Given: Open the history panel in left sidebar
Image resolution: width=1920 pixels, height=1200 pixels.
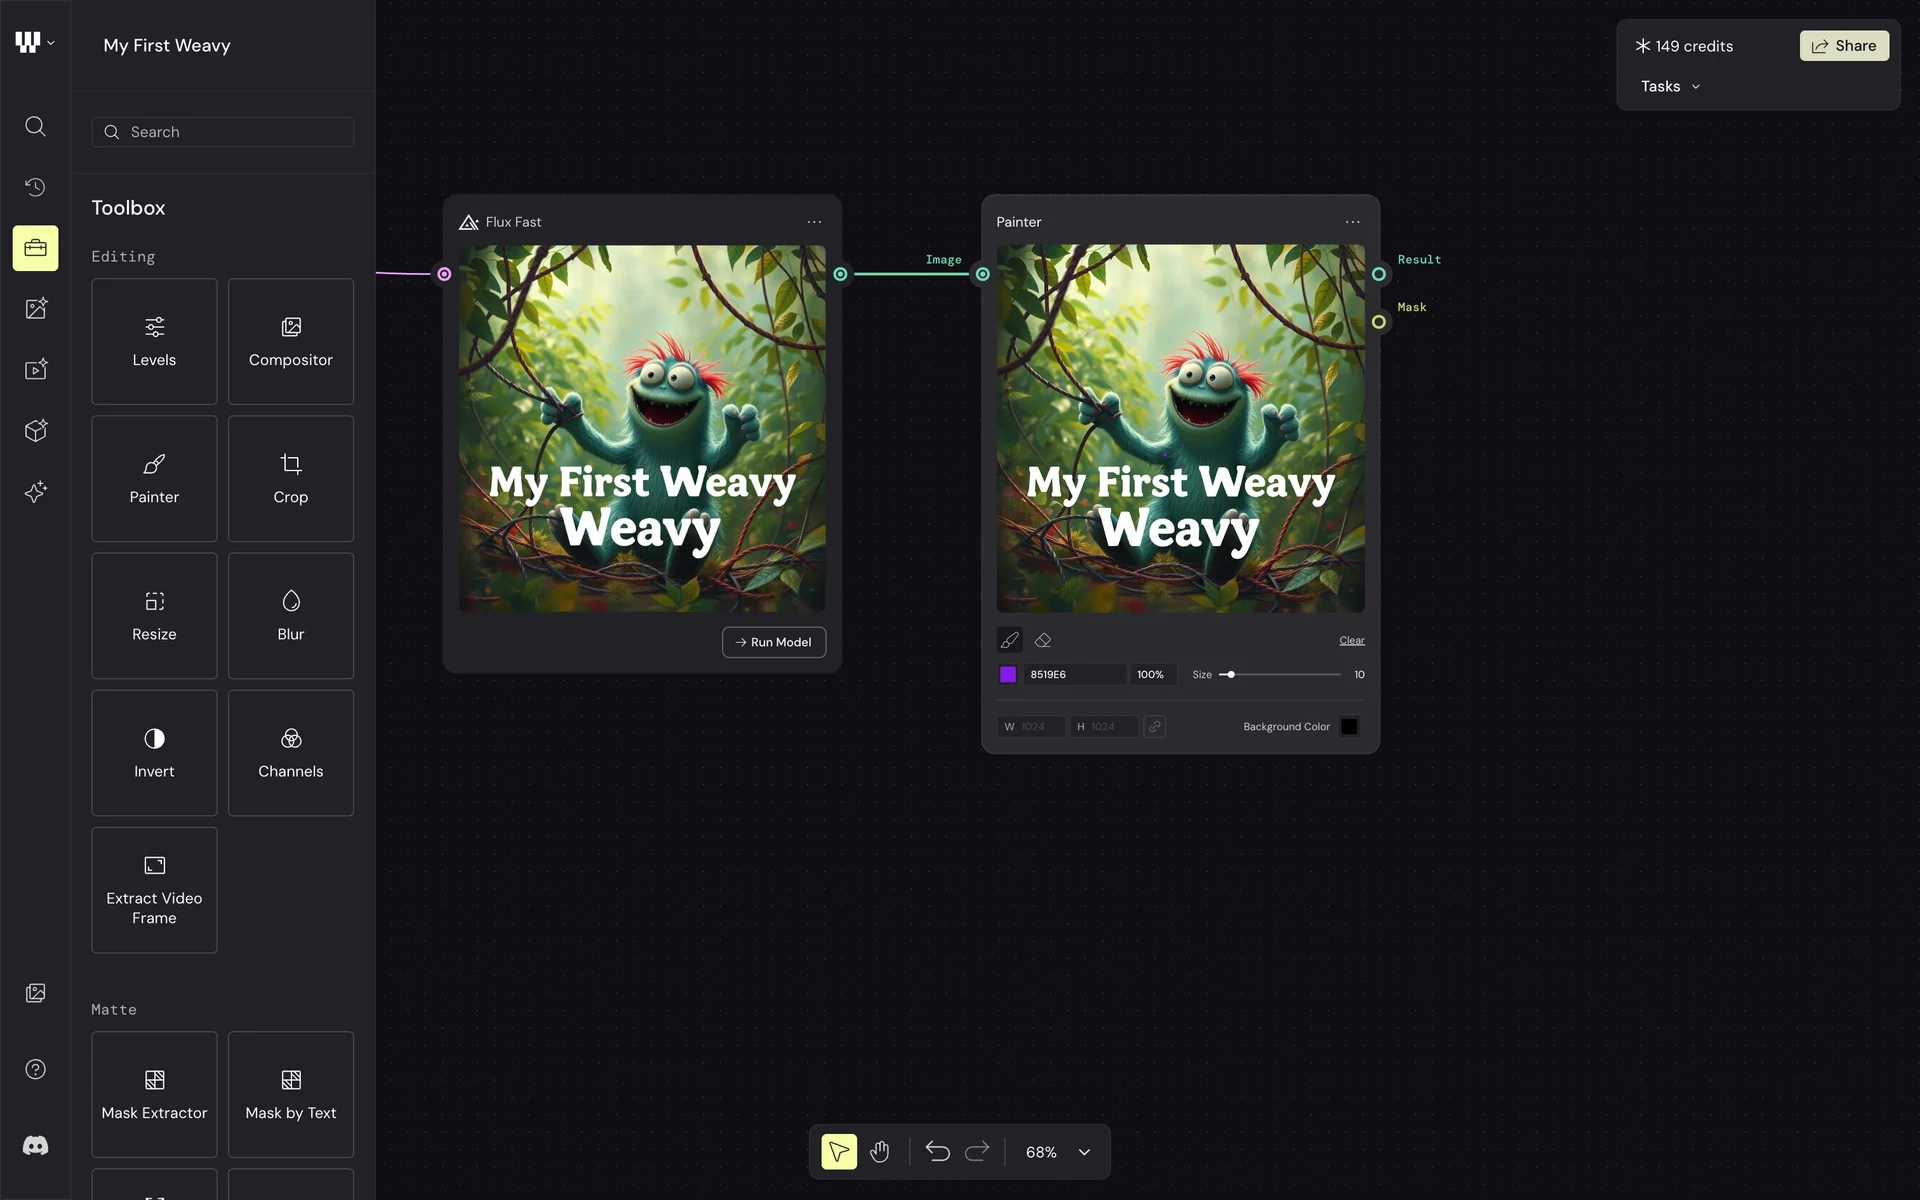Looking at the screenshot, I should [35, 187].
